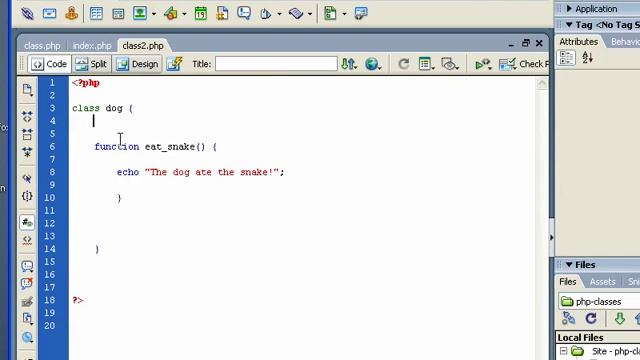Select the Attributes tab

578,42
